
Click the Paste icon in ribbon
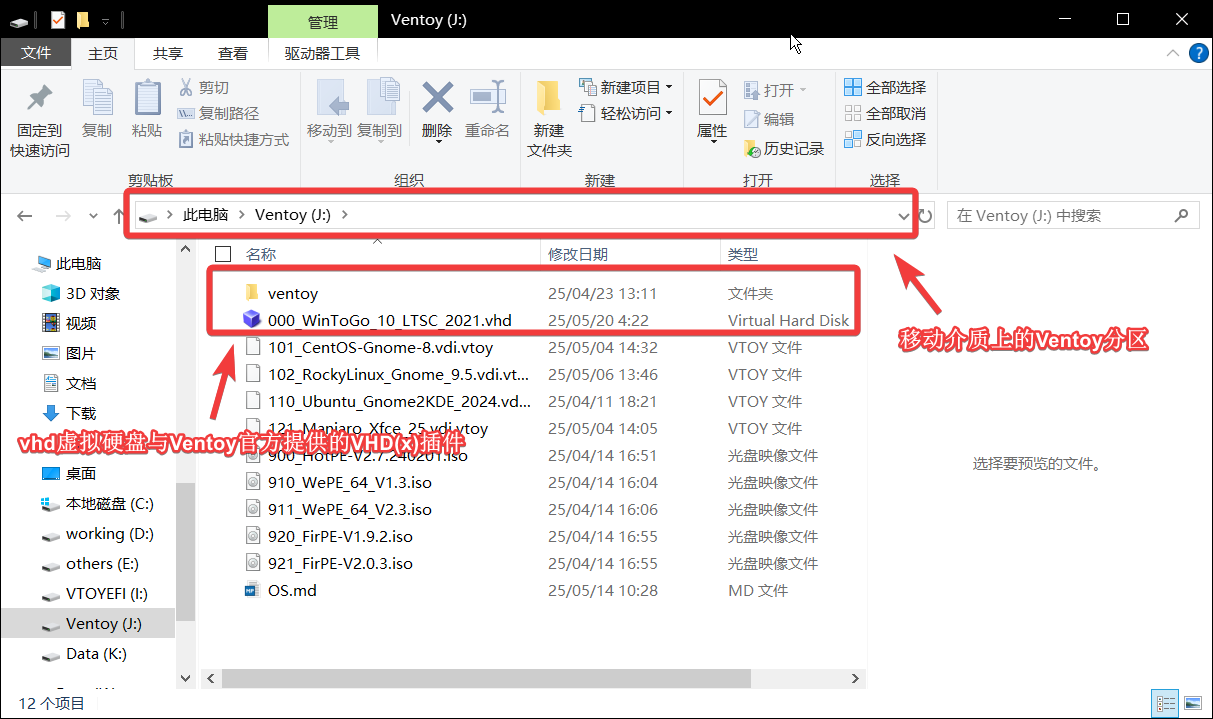point(147,99)
